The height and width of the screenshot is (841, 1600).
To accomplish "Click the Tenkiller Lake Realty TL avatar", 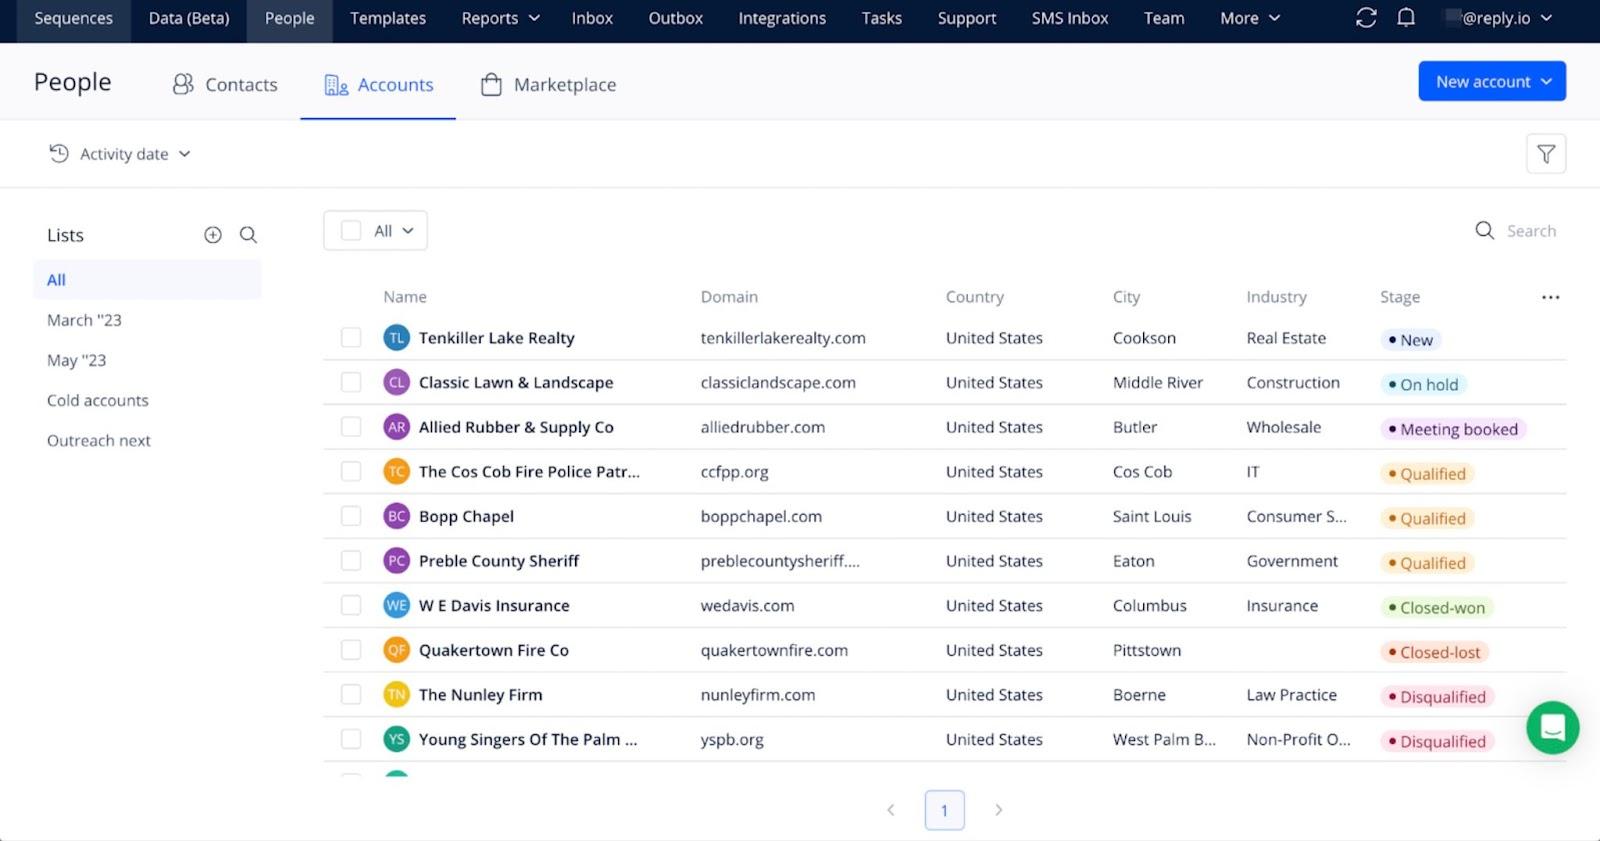I will point(397,338).
